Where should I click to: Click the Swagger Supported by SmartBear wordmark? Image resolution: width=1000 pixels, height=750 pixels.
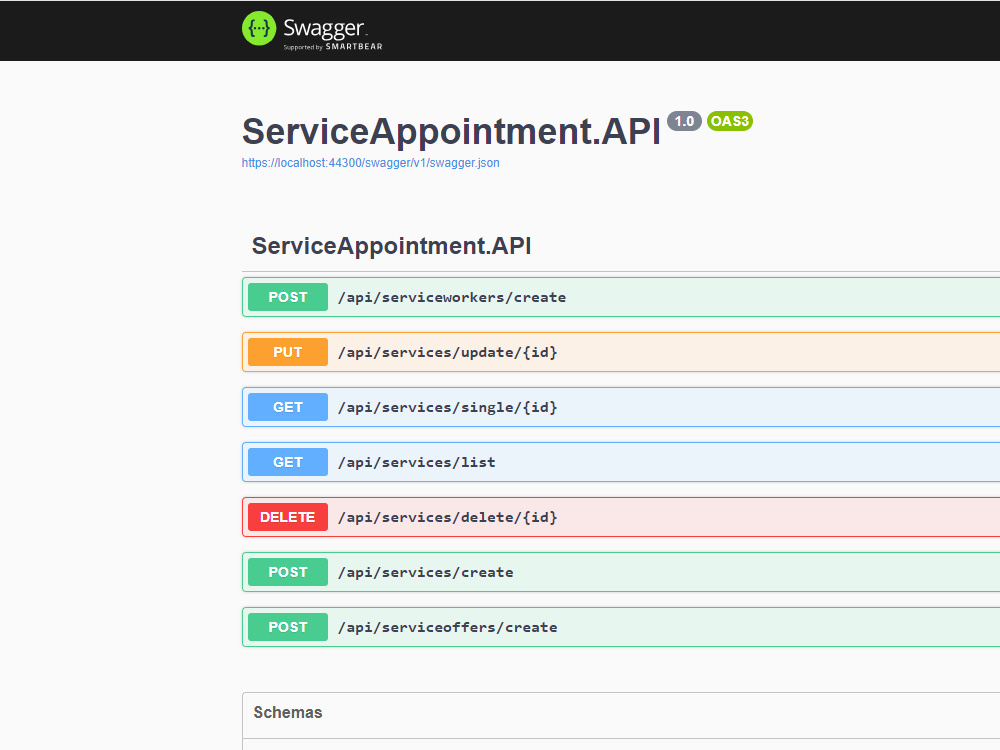(x=332, y=33)
